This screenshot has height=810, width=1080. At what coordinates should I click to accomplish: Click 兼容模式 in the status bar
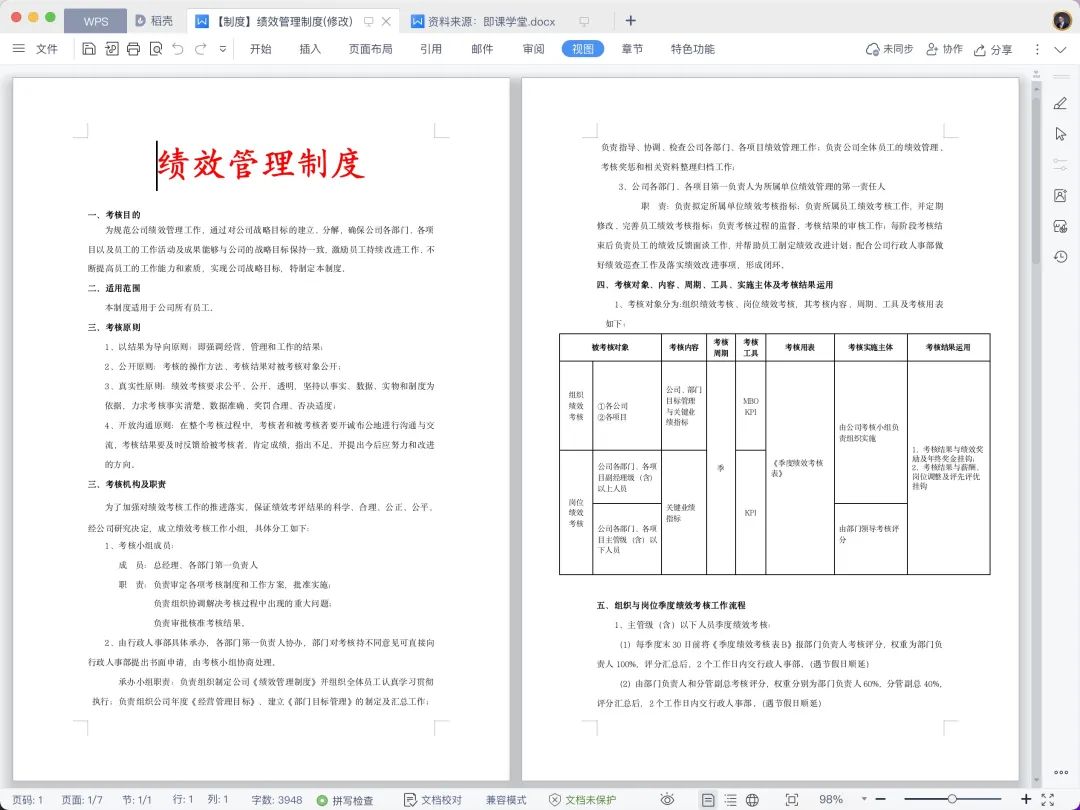click(x=506, y=800)
